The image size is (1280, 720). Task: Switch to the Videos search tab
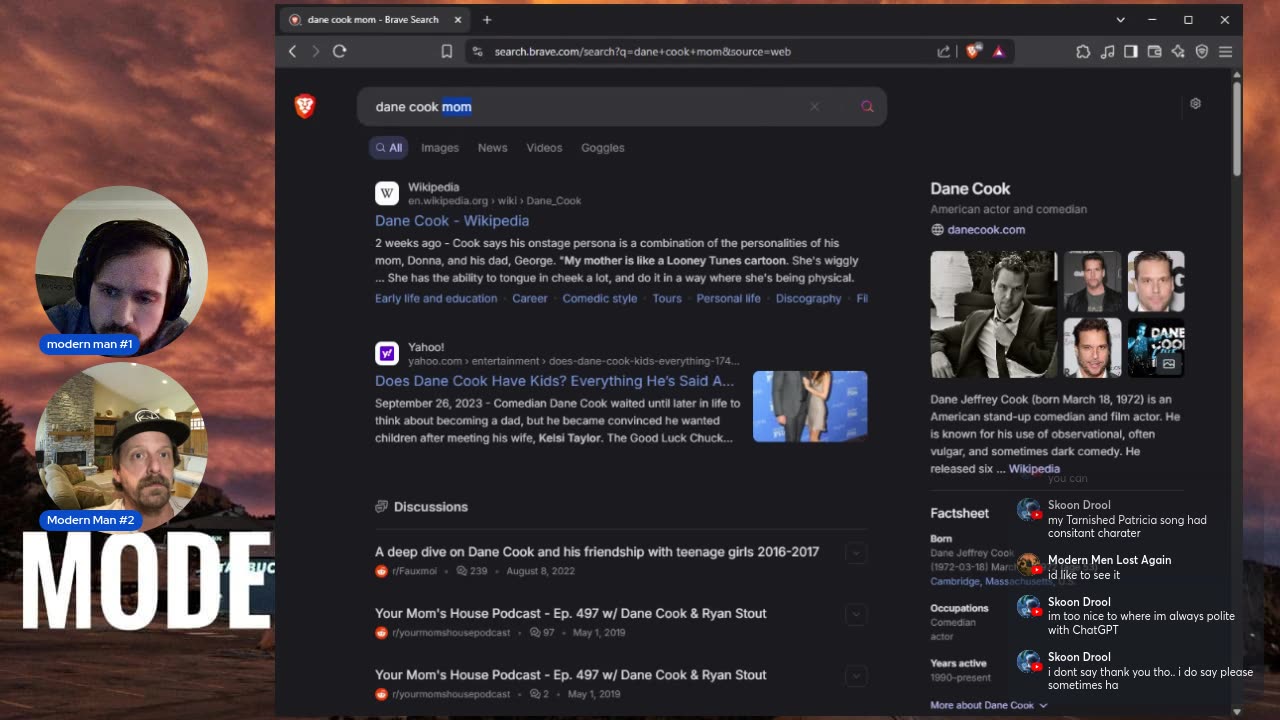click(x=544, y=148)
